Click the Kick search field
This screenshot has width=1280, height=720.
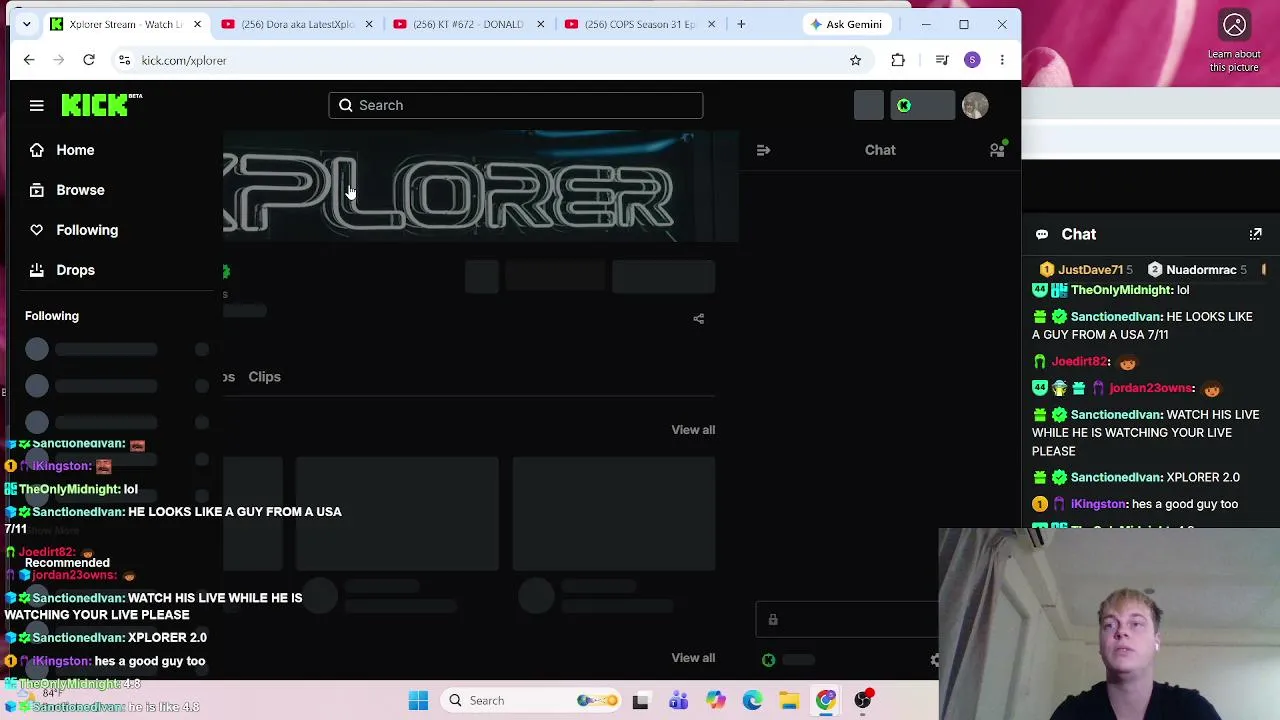click(x=516, y=105)
